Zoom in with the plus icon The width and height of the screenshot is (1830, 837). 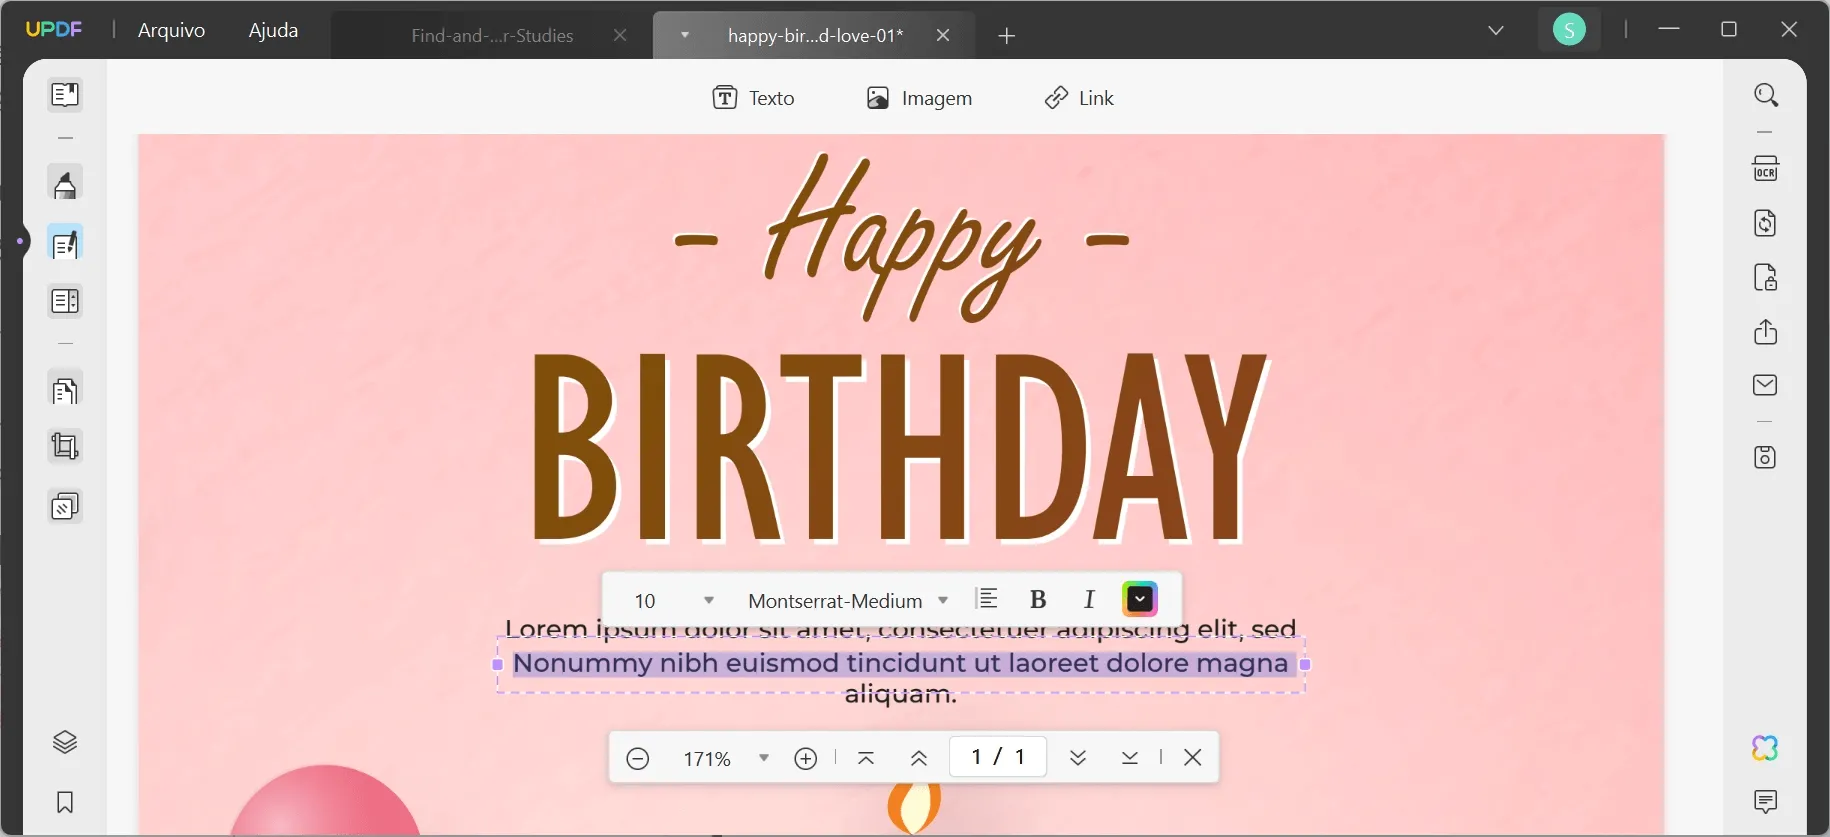[x=806, y=759]
